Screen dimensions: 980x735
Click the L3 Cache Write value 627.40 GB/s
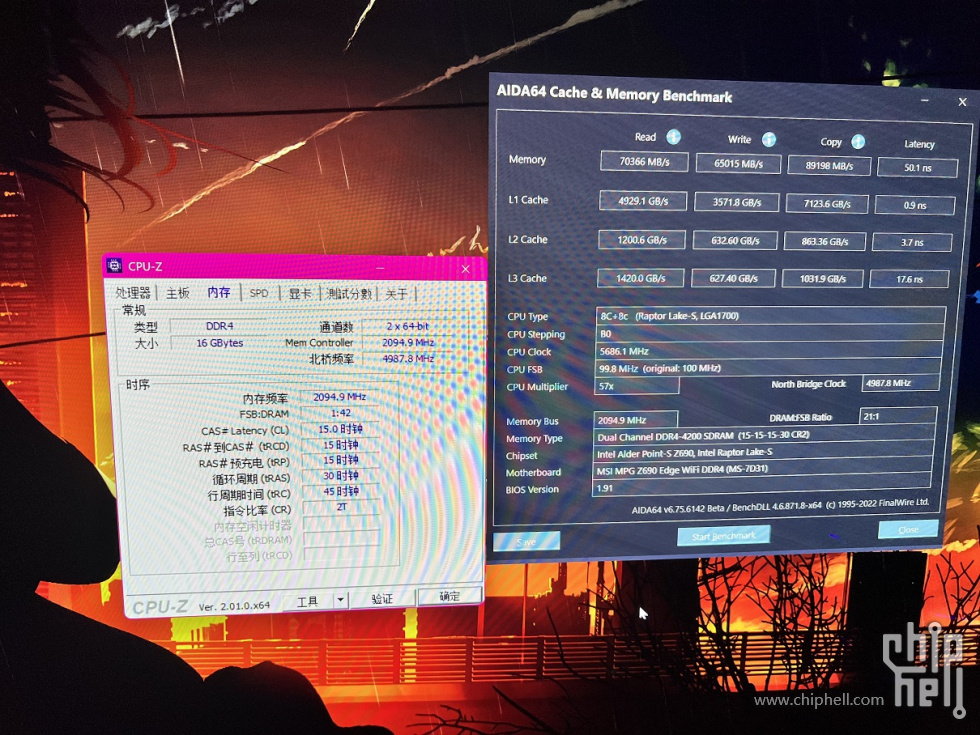click(x=733, y=278)
